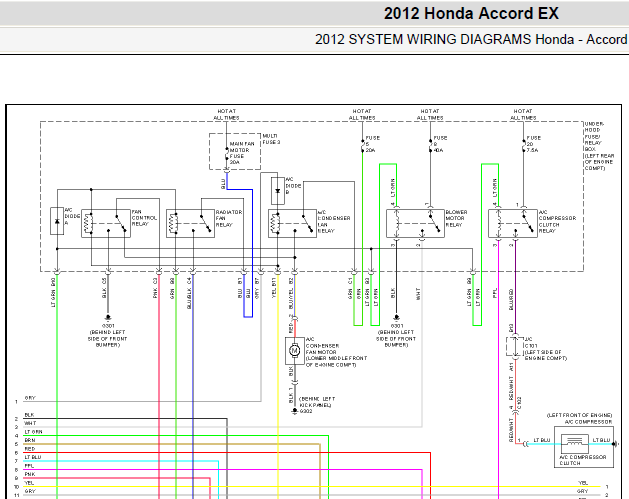Click the "MULTI FUSE 3" label
This screenshot has height=499, width=629.
click(x=271, y=139)
